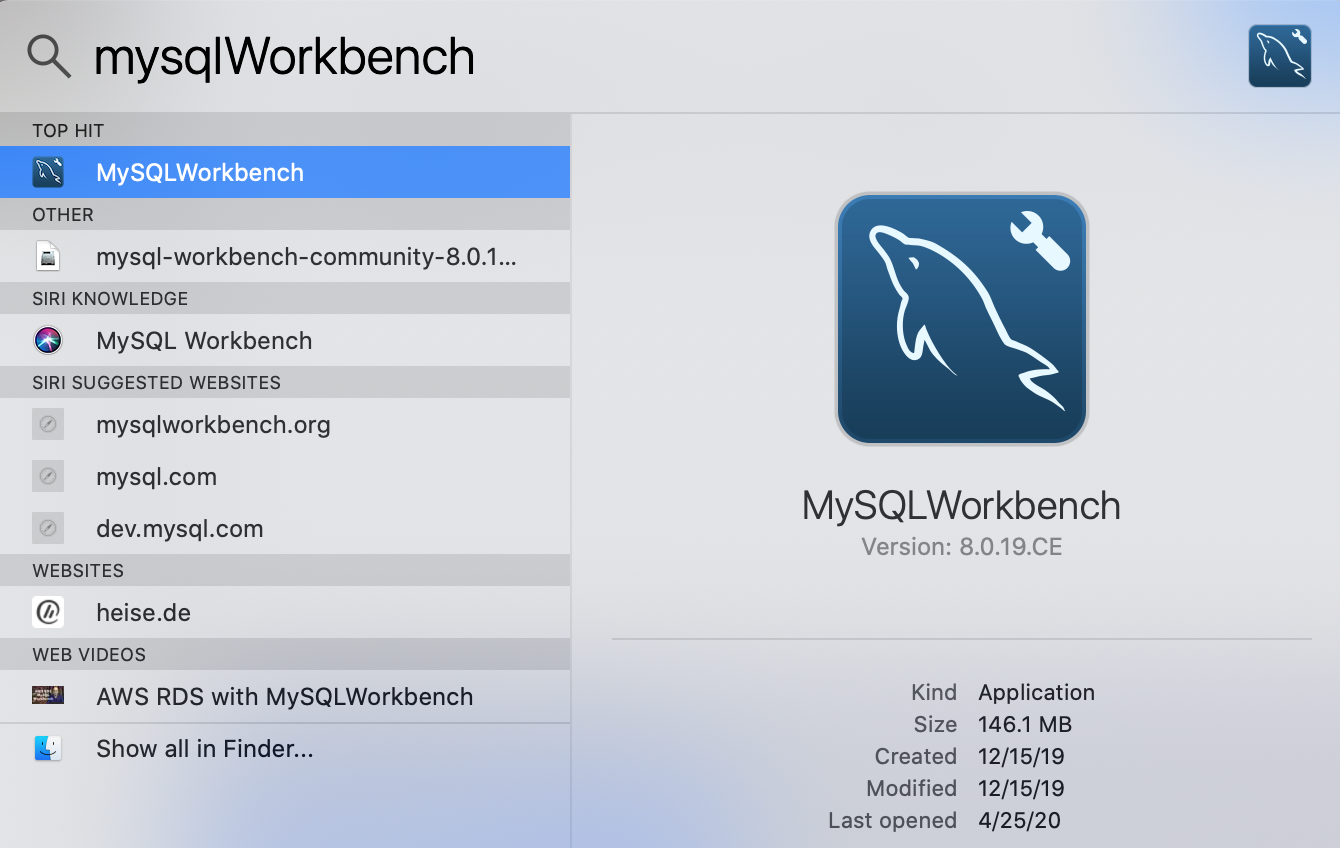The height and width of the screenshot is (848, 1340).
Task: Click the heise.de website icon
Action: point(48,612)
